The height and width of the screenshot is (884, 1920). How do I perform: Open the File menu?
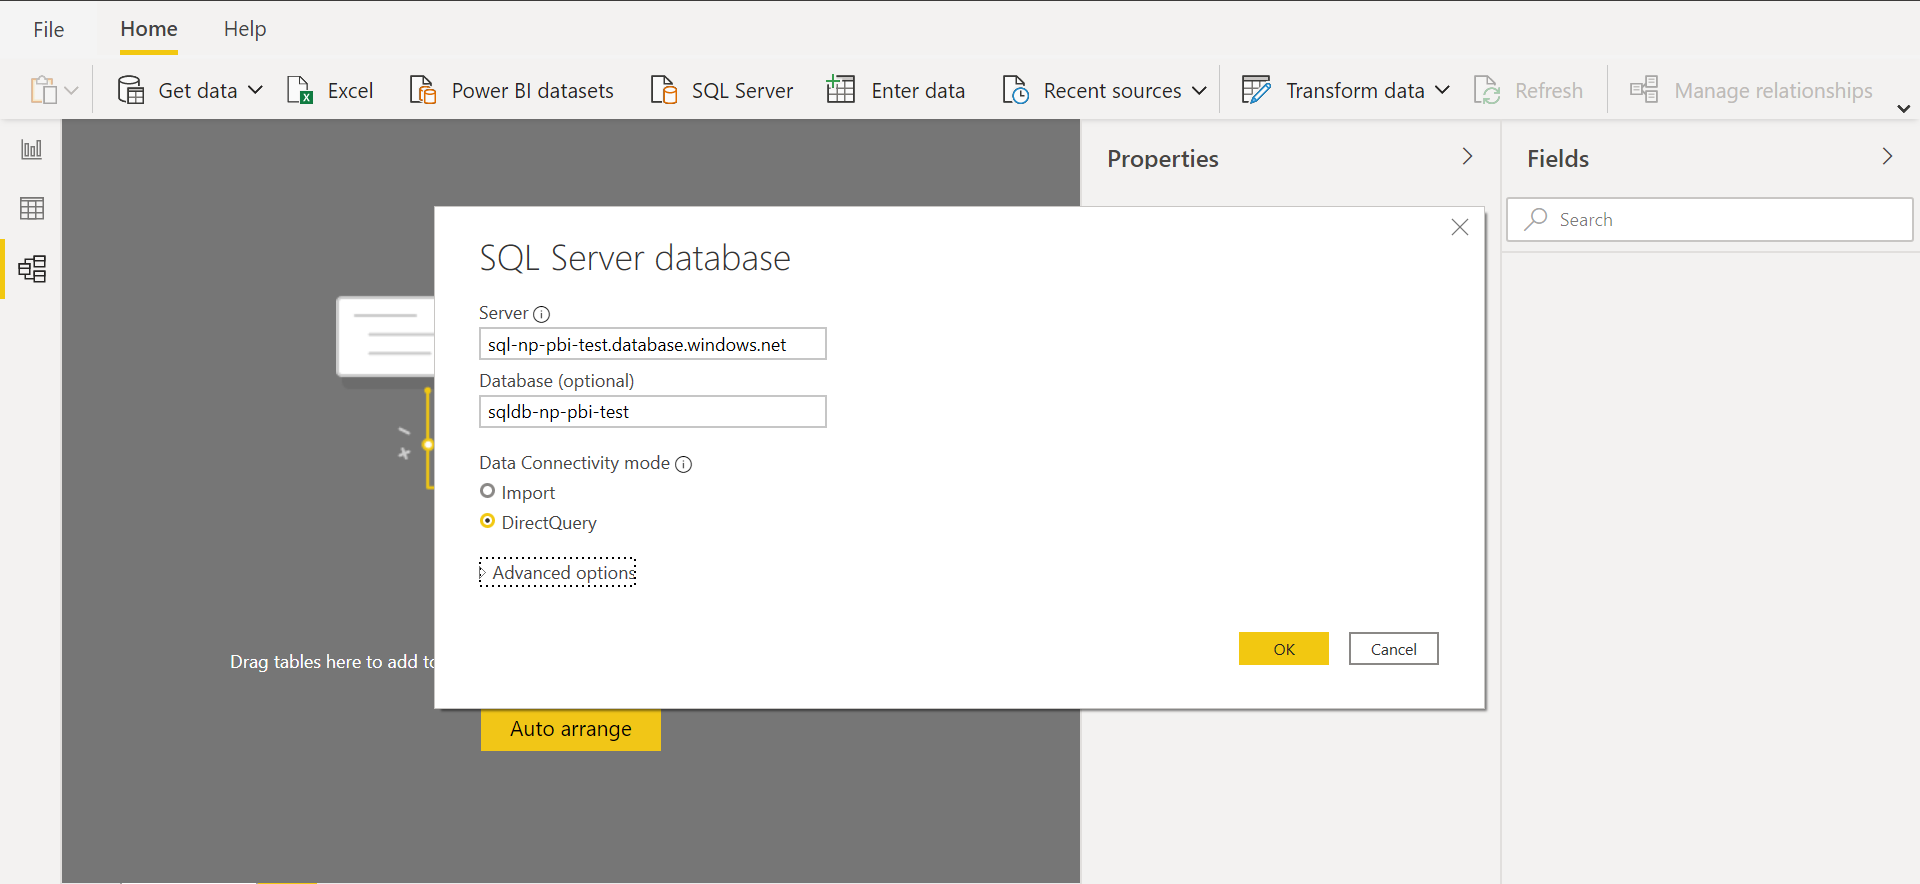tap(48, 29)
